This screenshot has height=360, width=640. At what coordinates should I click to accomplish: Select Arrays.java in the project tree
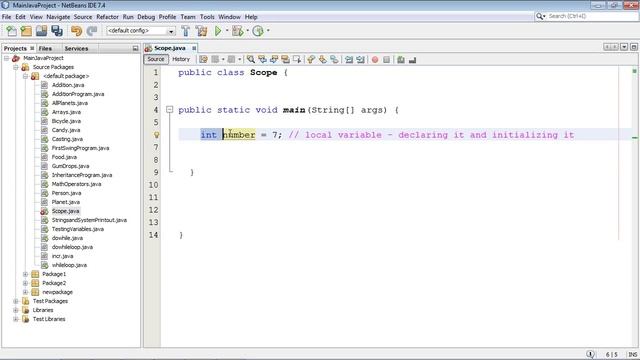coord(66,112)
